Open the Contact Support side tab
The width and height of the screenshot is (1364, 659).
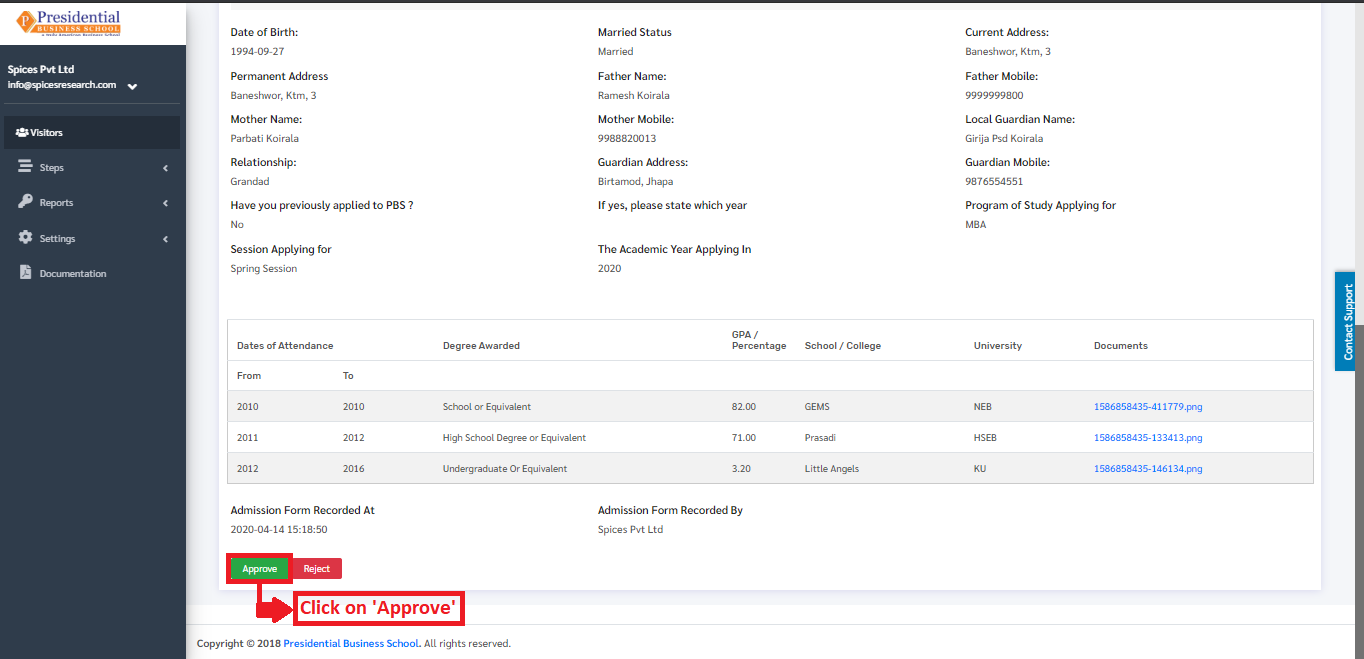[1346, 321]
